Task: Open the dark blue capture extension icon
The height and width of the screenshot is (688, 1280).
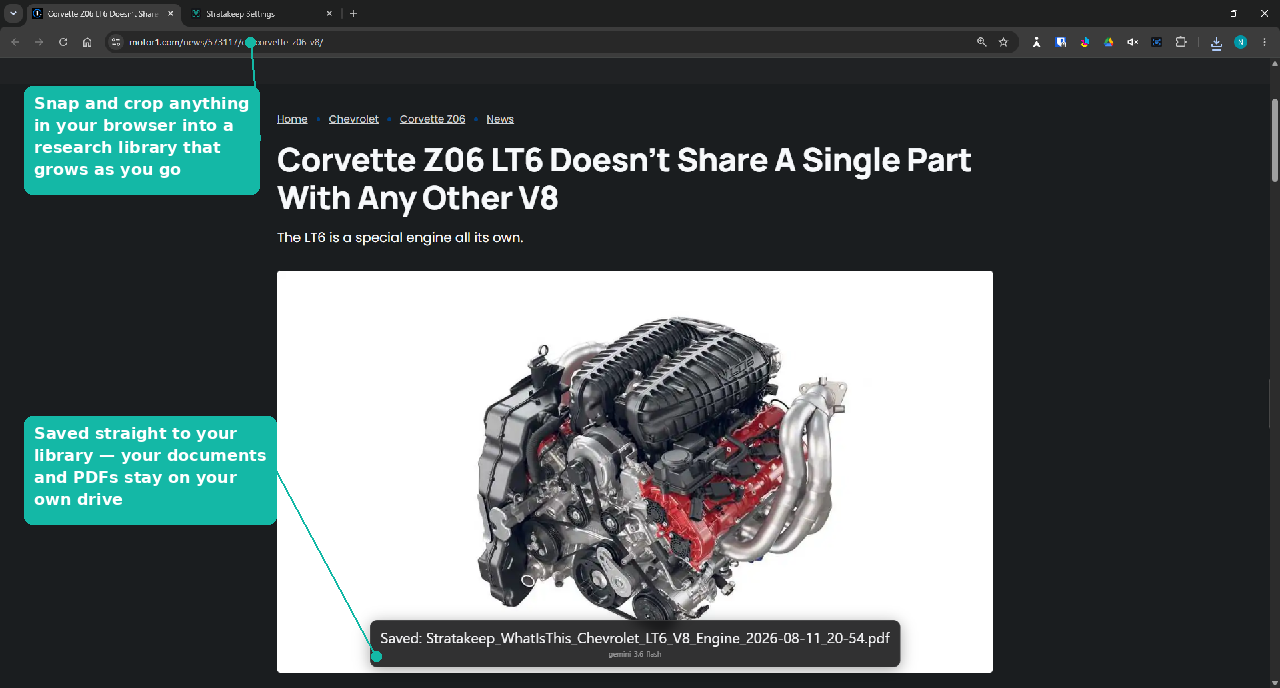Action: 1157,42
